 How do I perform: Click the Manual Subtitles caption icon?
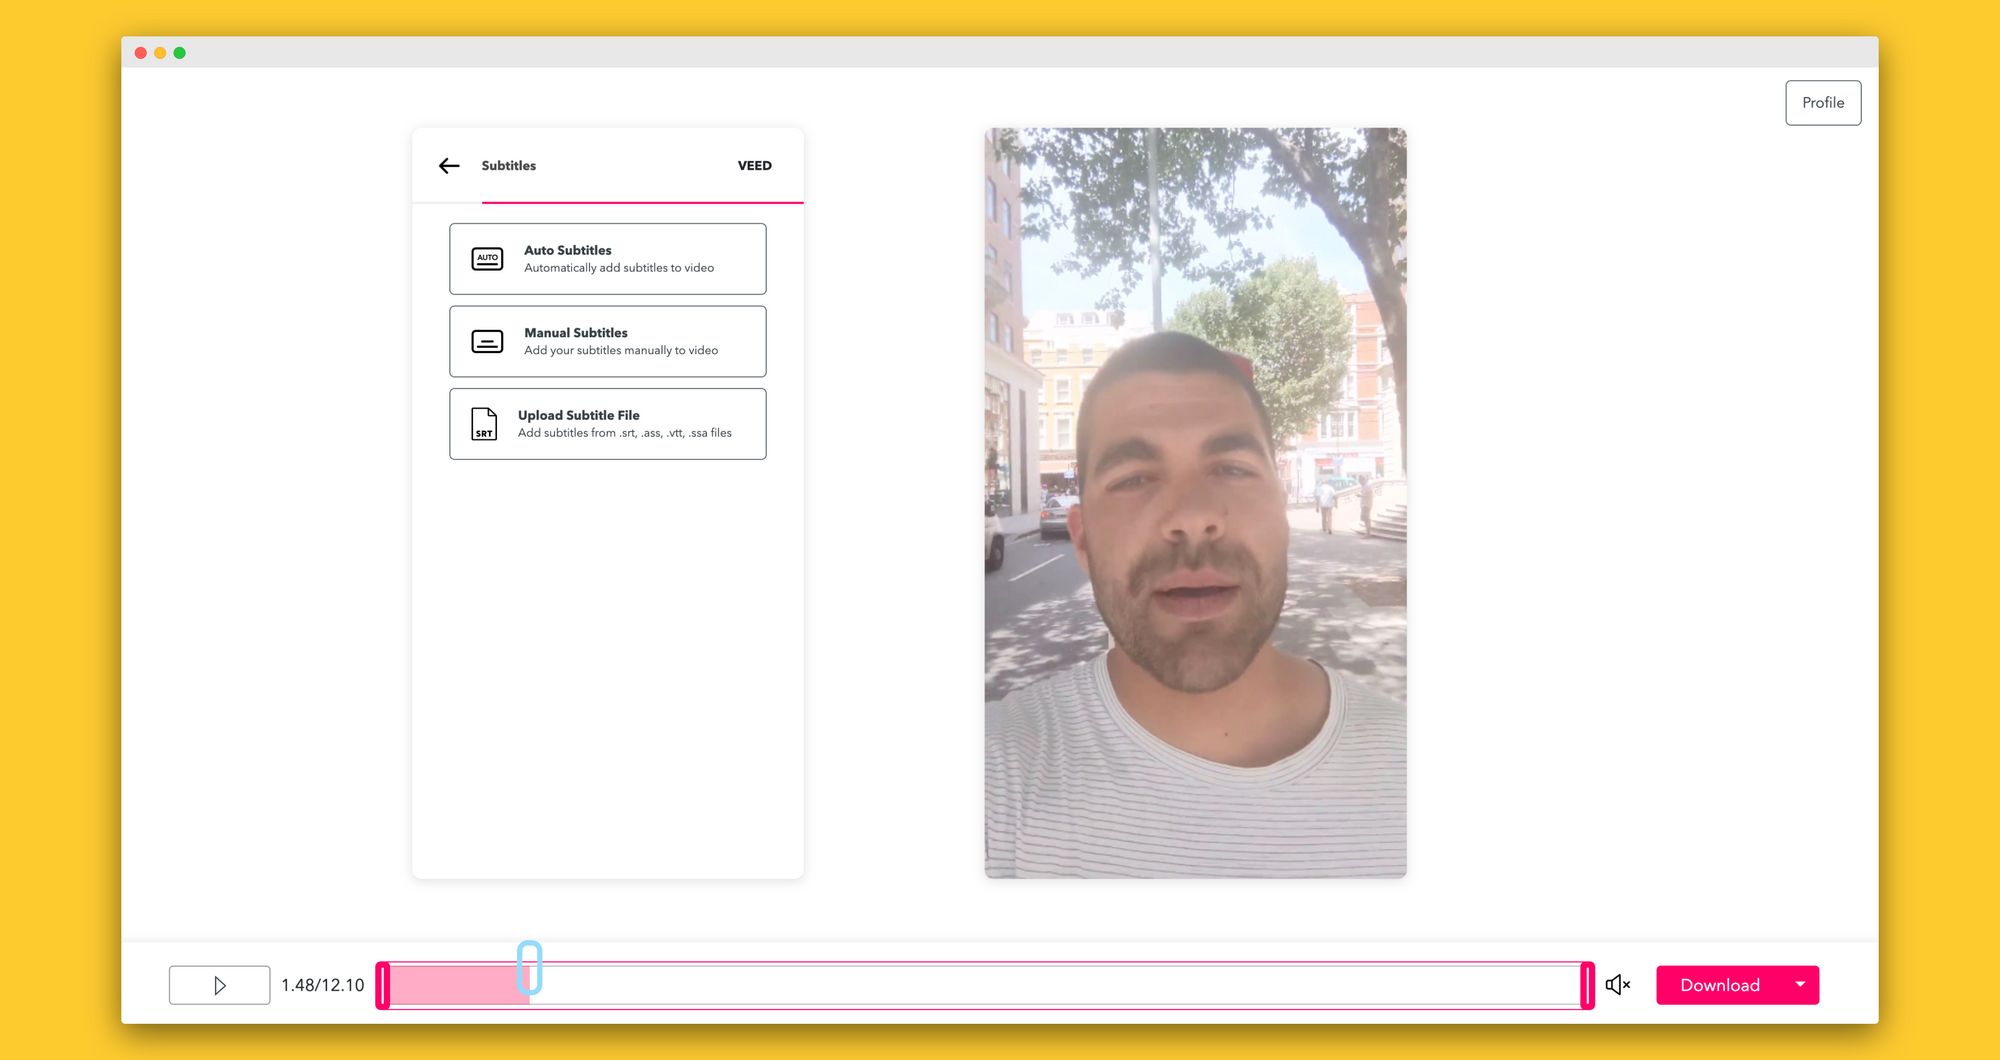pyautogui.click(x=487, y=342)
